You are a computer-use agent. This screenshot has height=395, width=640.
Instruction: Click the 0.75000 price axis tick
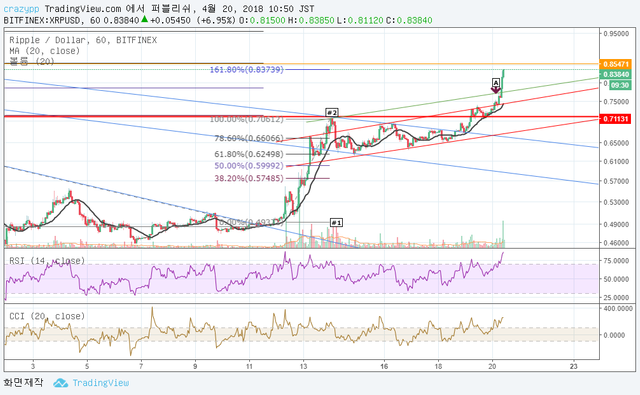click(616, 102)
